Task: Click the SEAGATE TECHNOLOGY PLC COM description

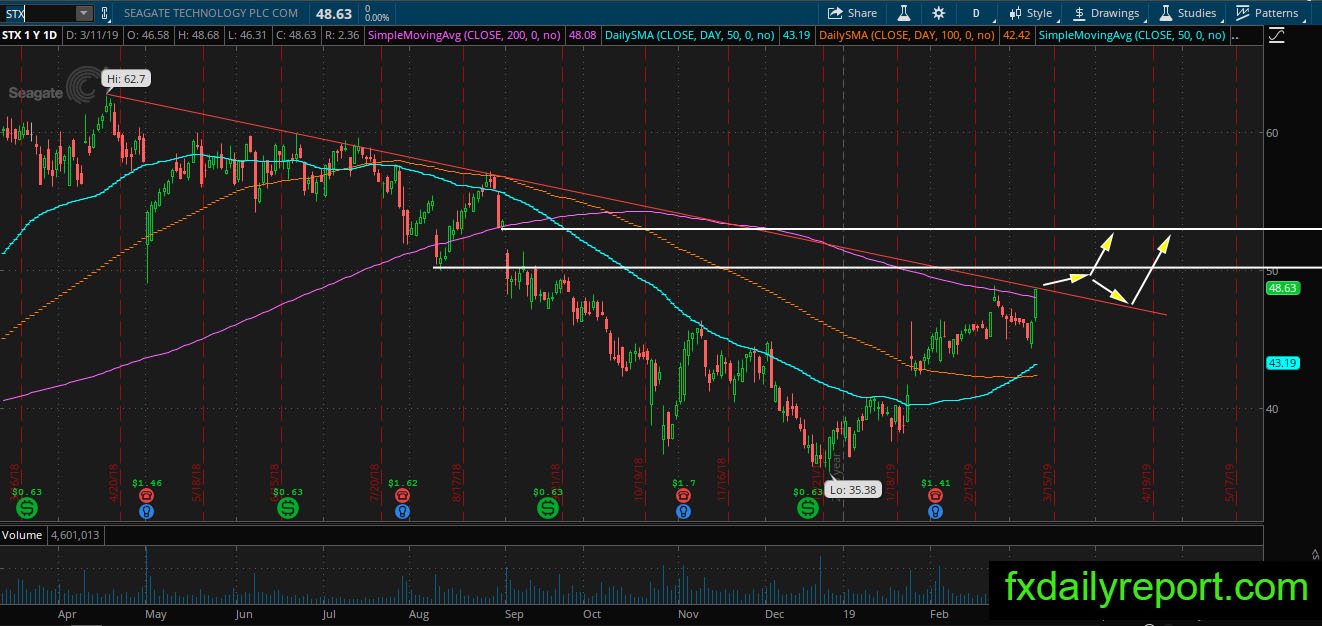Action: (212, 13)
